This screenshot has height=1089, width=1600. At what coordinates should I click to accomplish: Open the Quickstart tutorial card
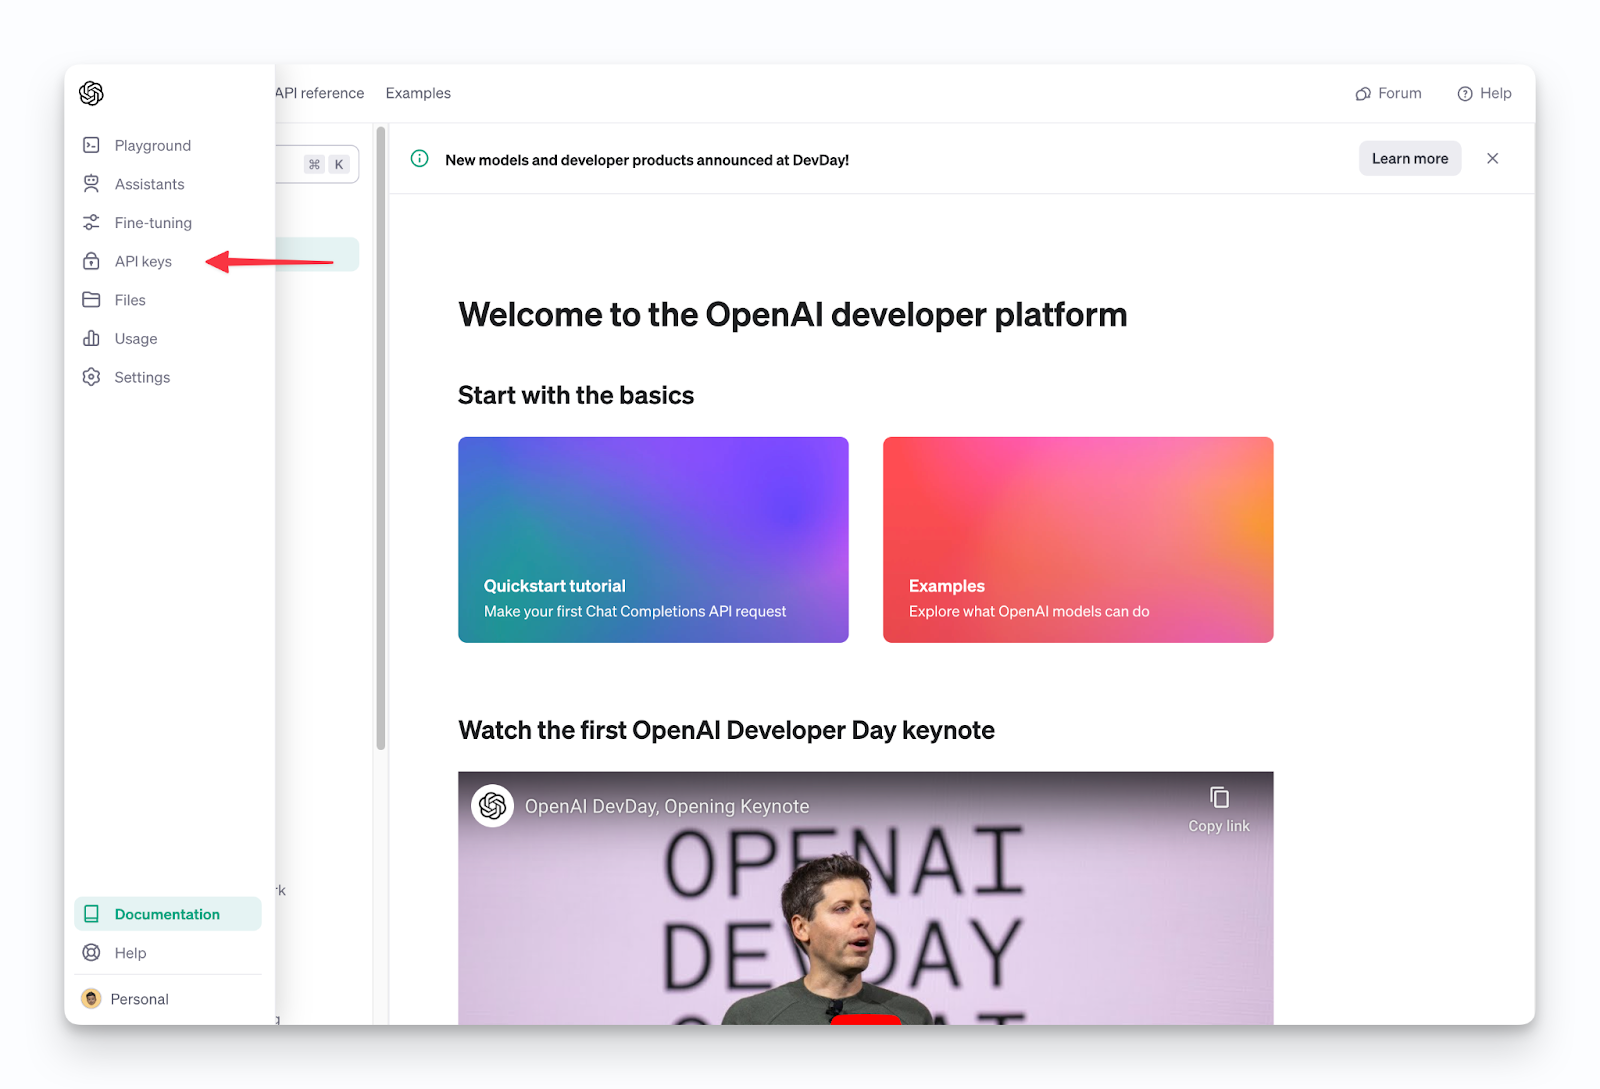pos(653,540)
